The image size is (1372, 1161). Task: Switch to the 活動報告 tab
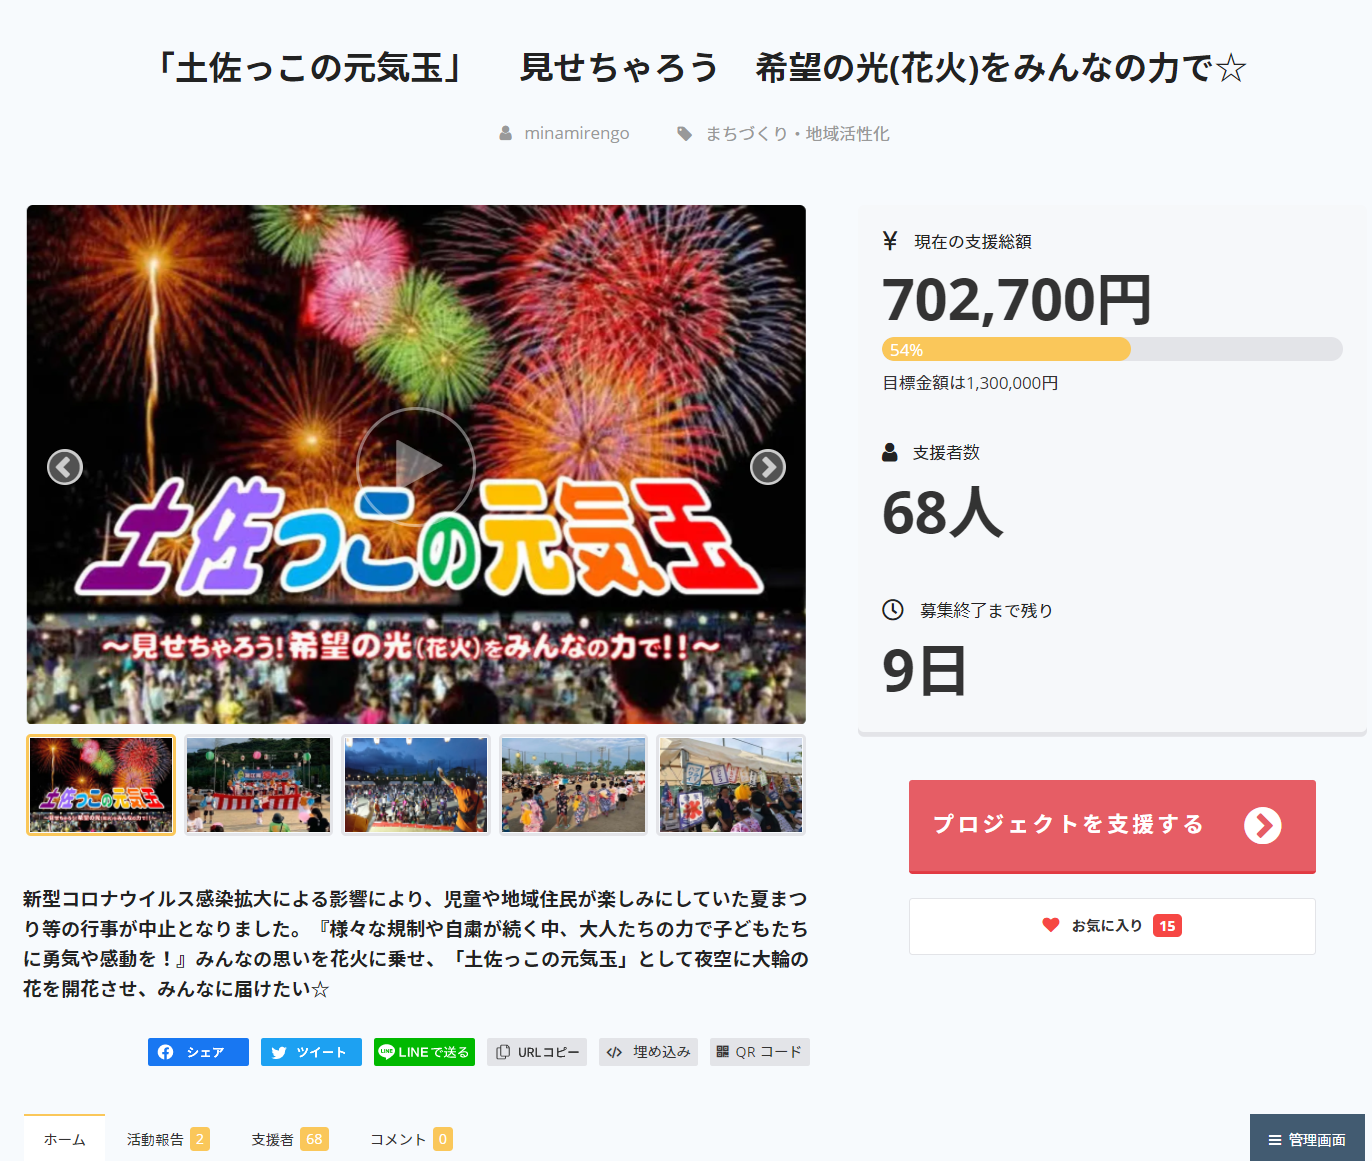(167, 1139)
